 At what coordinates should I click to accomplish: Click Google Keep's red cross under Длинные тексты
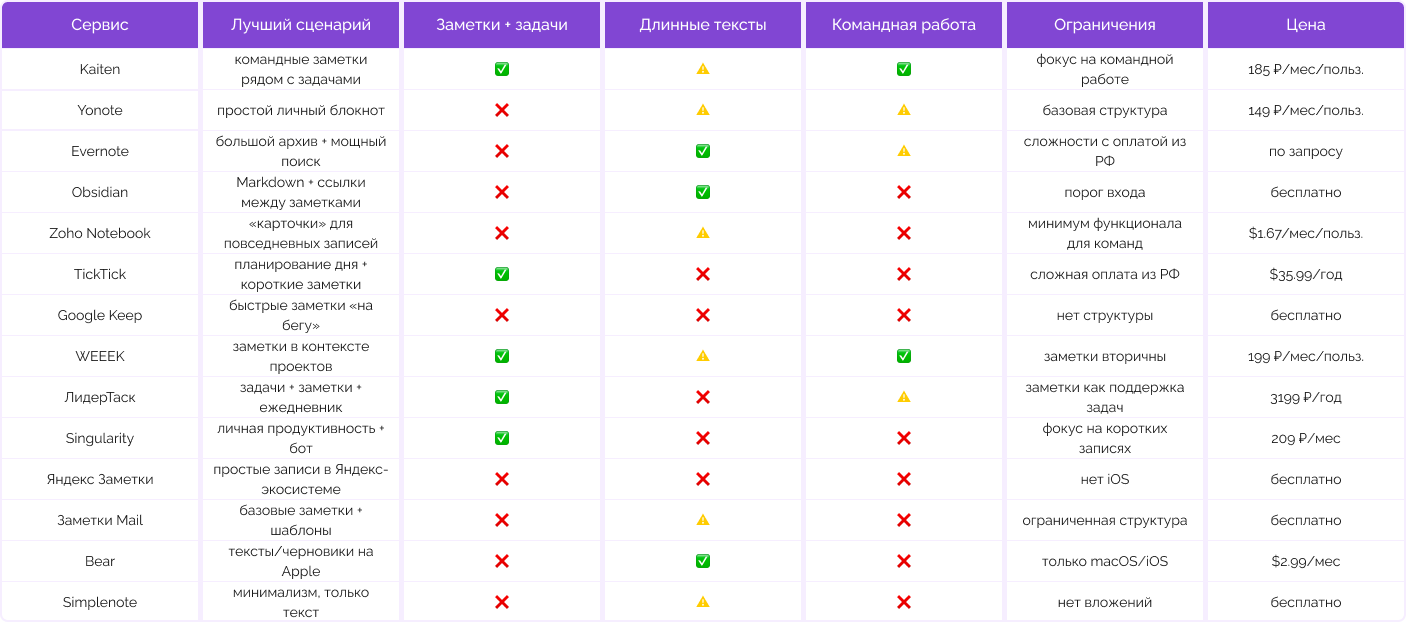coord(703,315)
